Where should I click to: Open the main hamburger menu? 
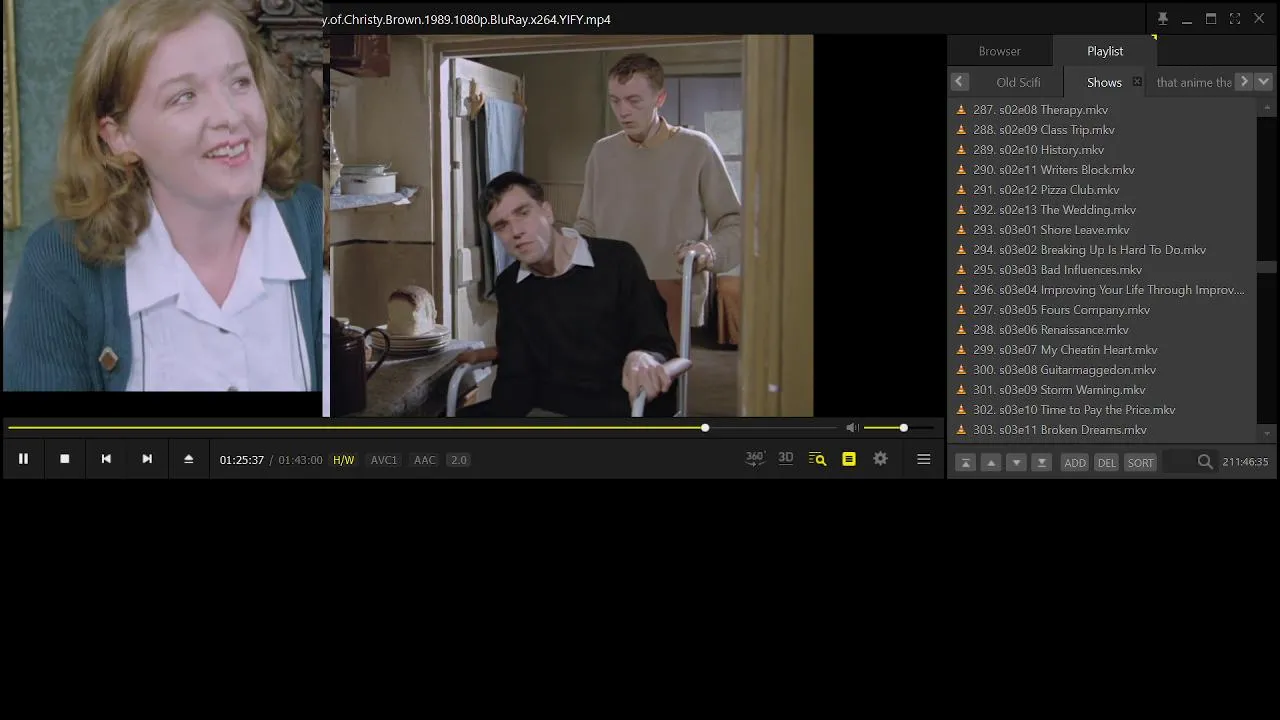[924, 459]
